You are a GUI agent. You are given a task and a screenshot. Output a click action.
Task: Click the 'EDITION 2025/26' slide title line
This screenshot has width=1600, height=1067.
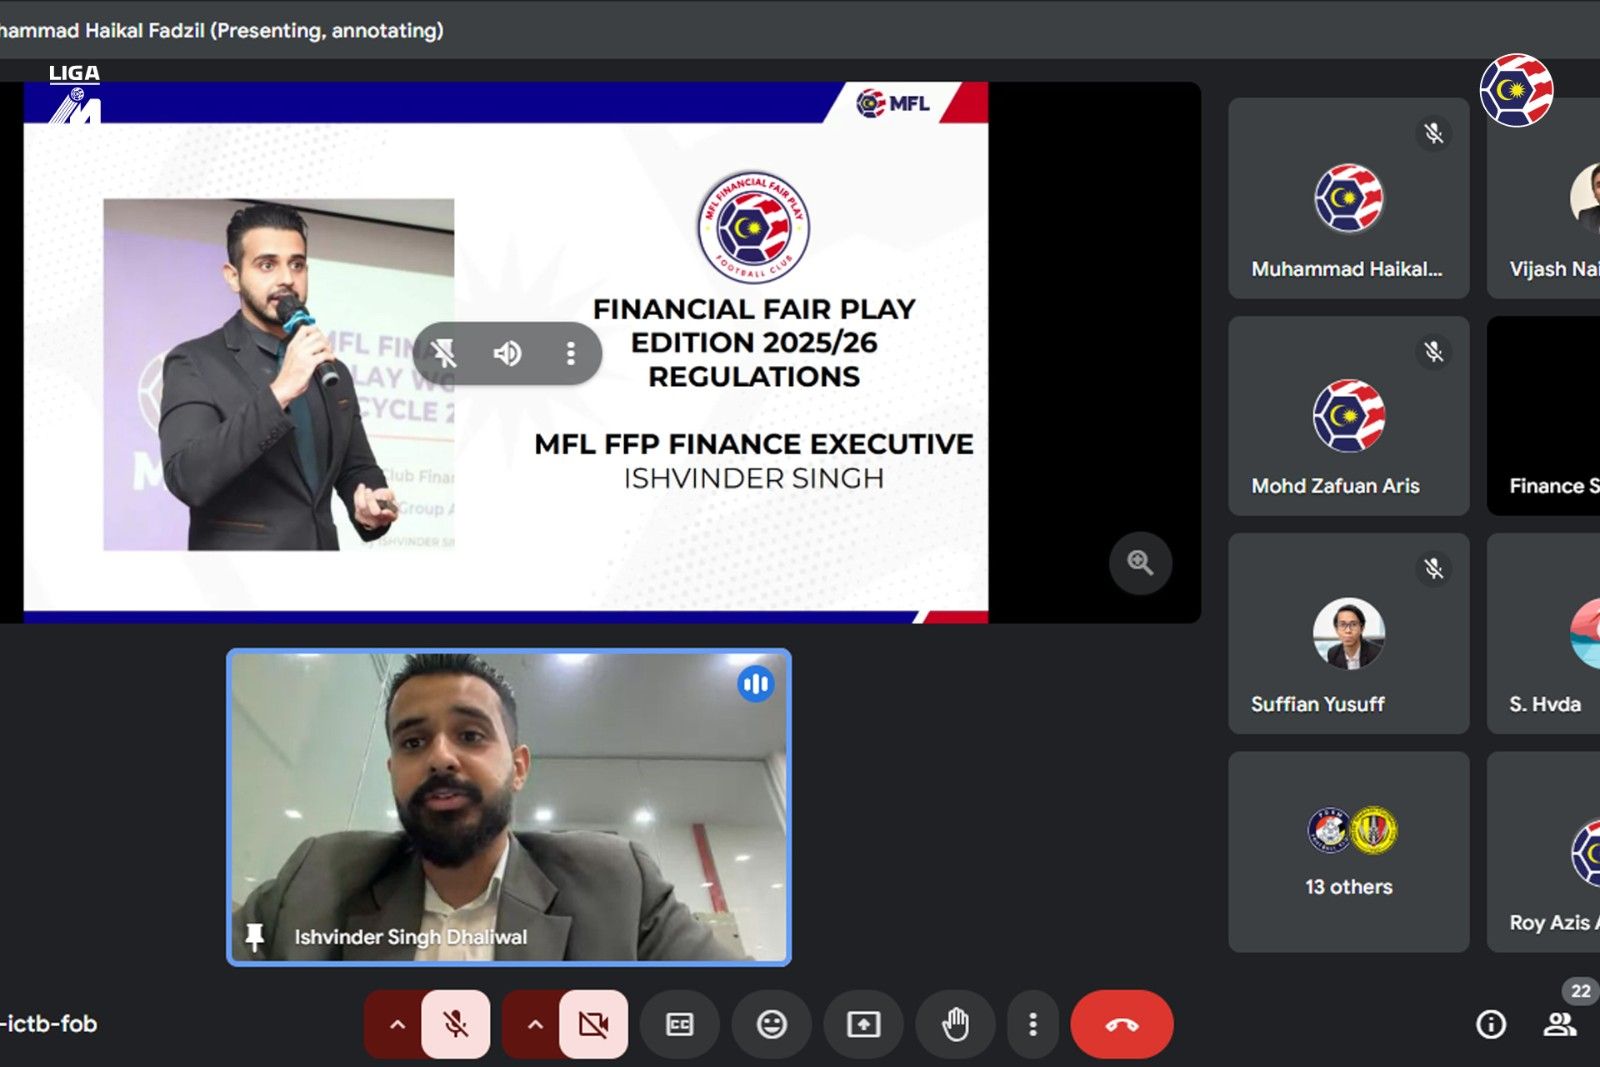754,343
